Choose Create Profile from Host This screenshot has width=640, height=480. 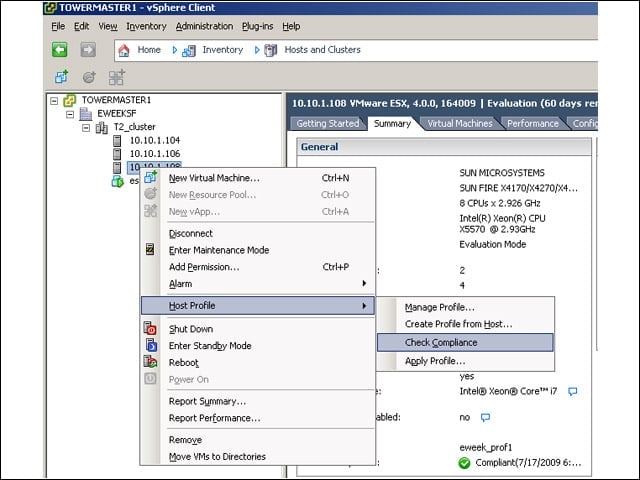pyautogui.click(x=465, y=324)
